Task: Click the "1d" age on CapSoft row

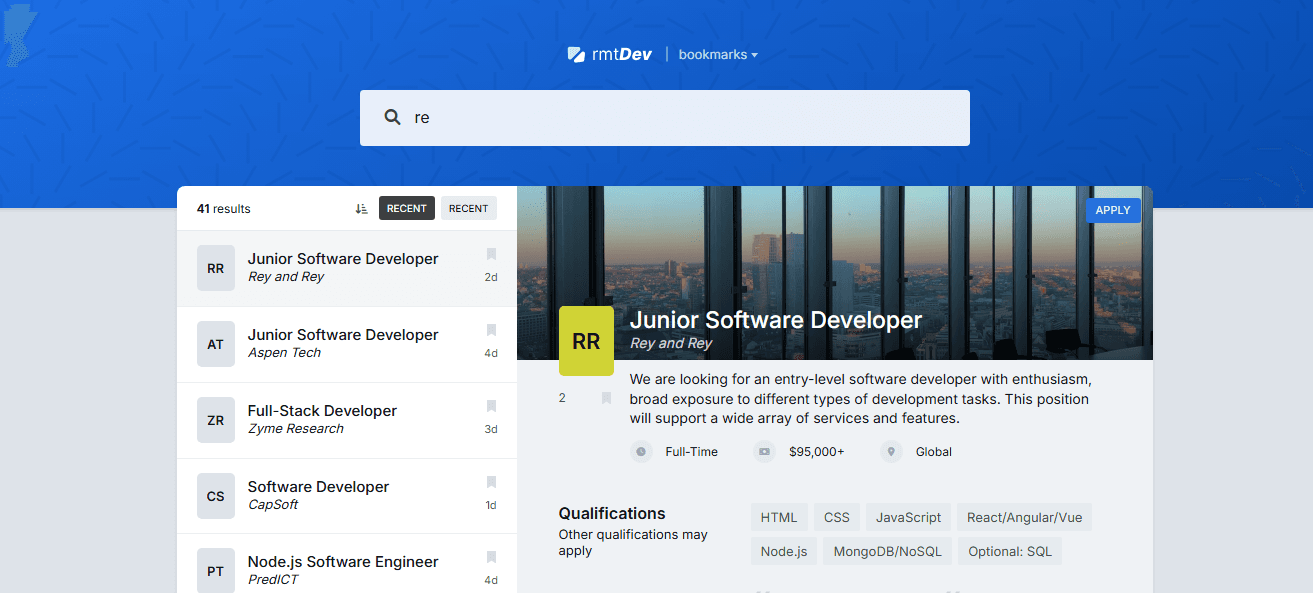Action: click(x=491, y=505)
